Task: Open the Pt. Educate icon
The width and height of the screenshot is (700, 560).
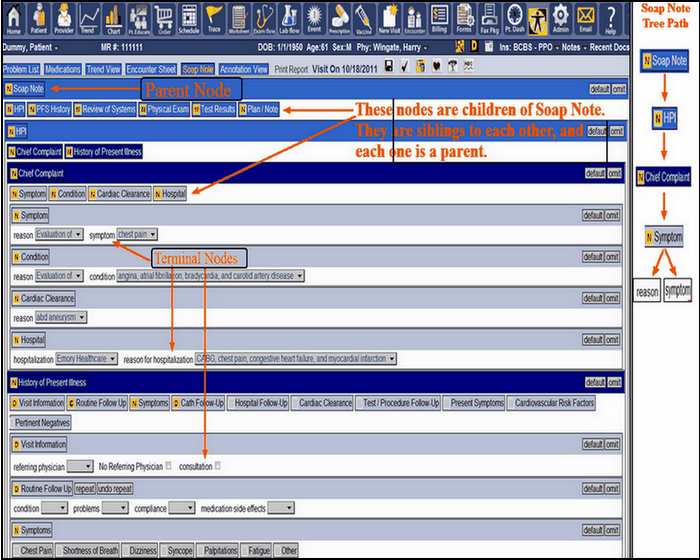Action: click(x=139, y=18)
